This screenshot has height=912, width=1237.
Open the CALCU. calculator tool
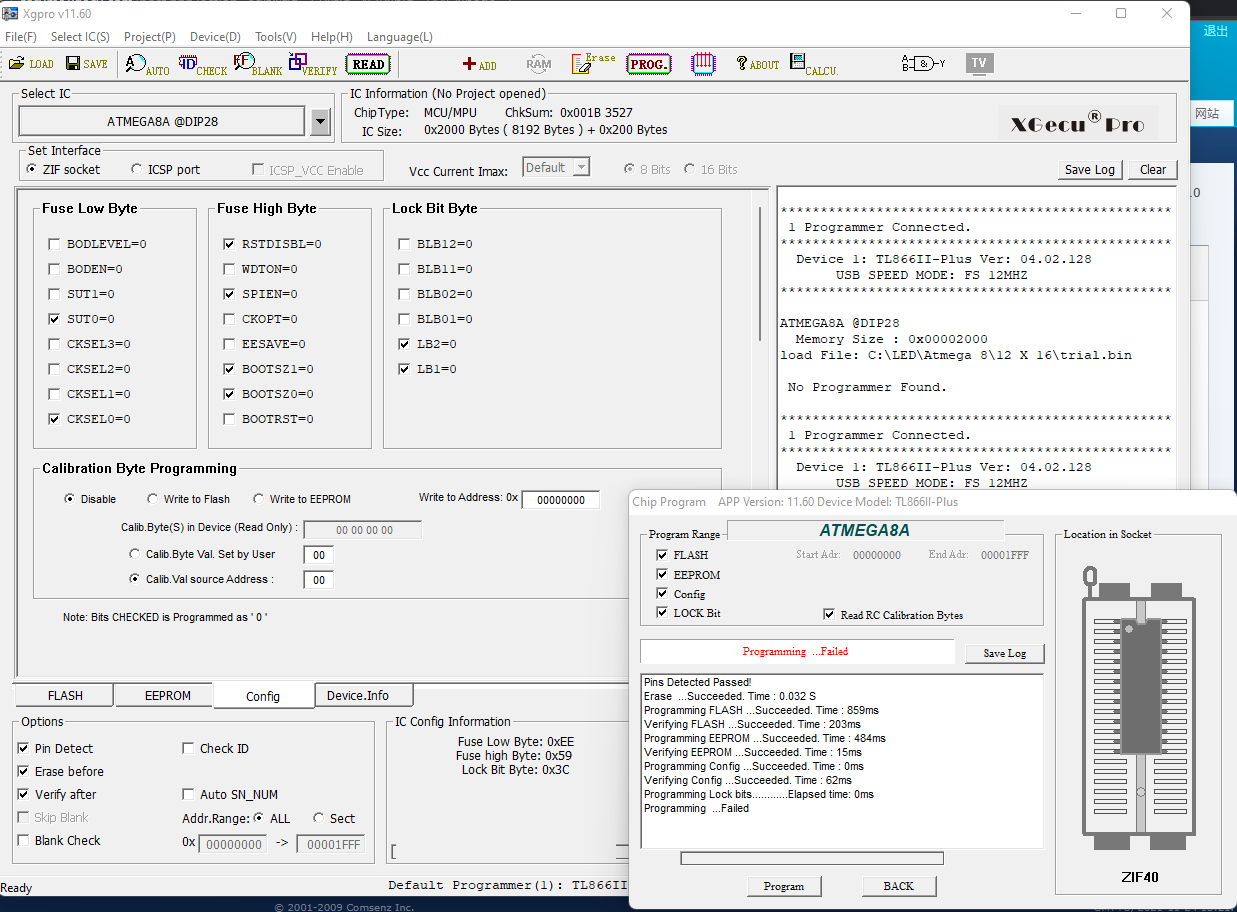[x=813, y=64]
